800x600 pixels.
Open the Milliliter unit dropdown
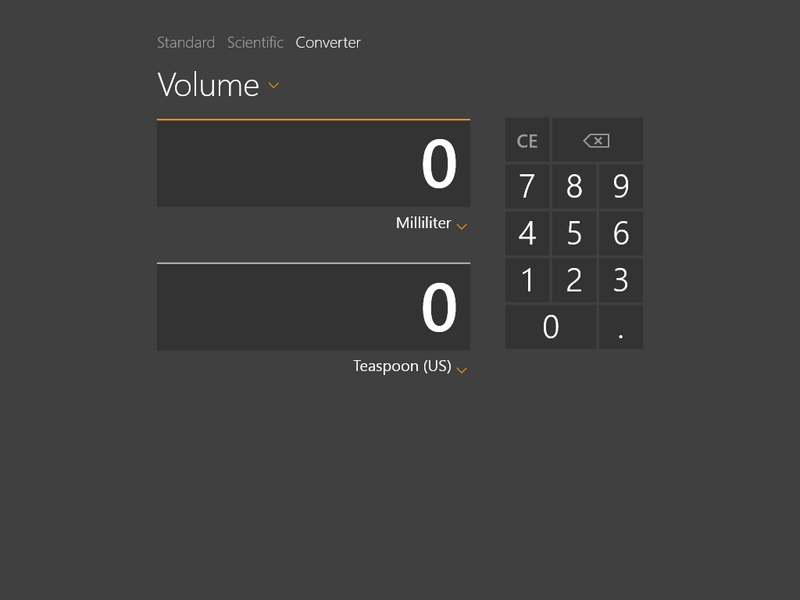coord(431,224)
